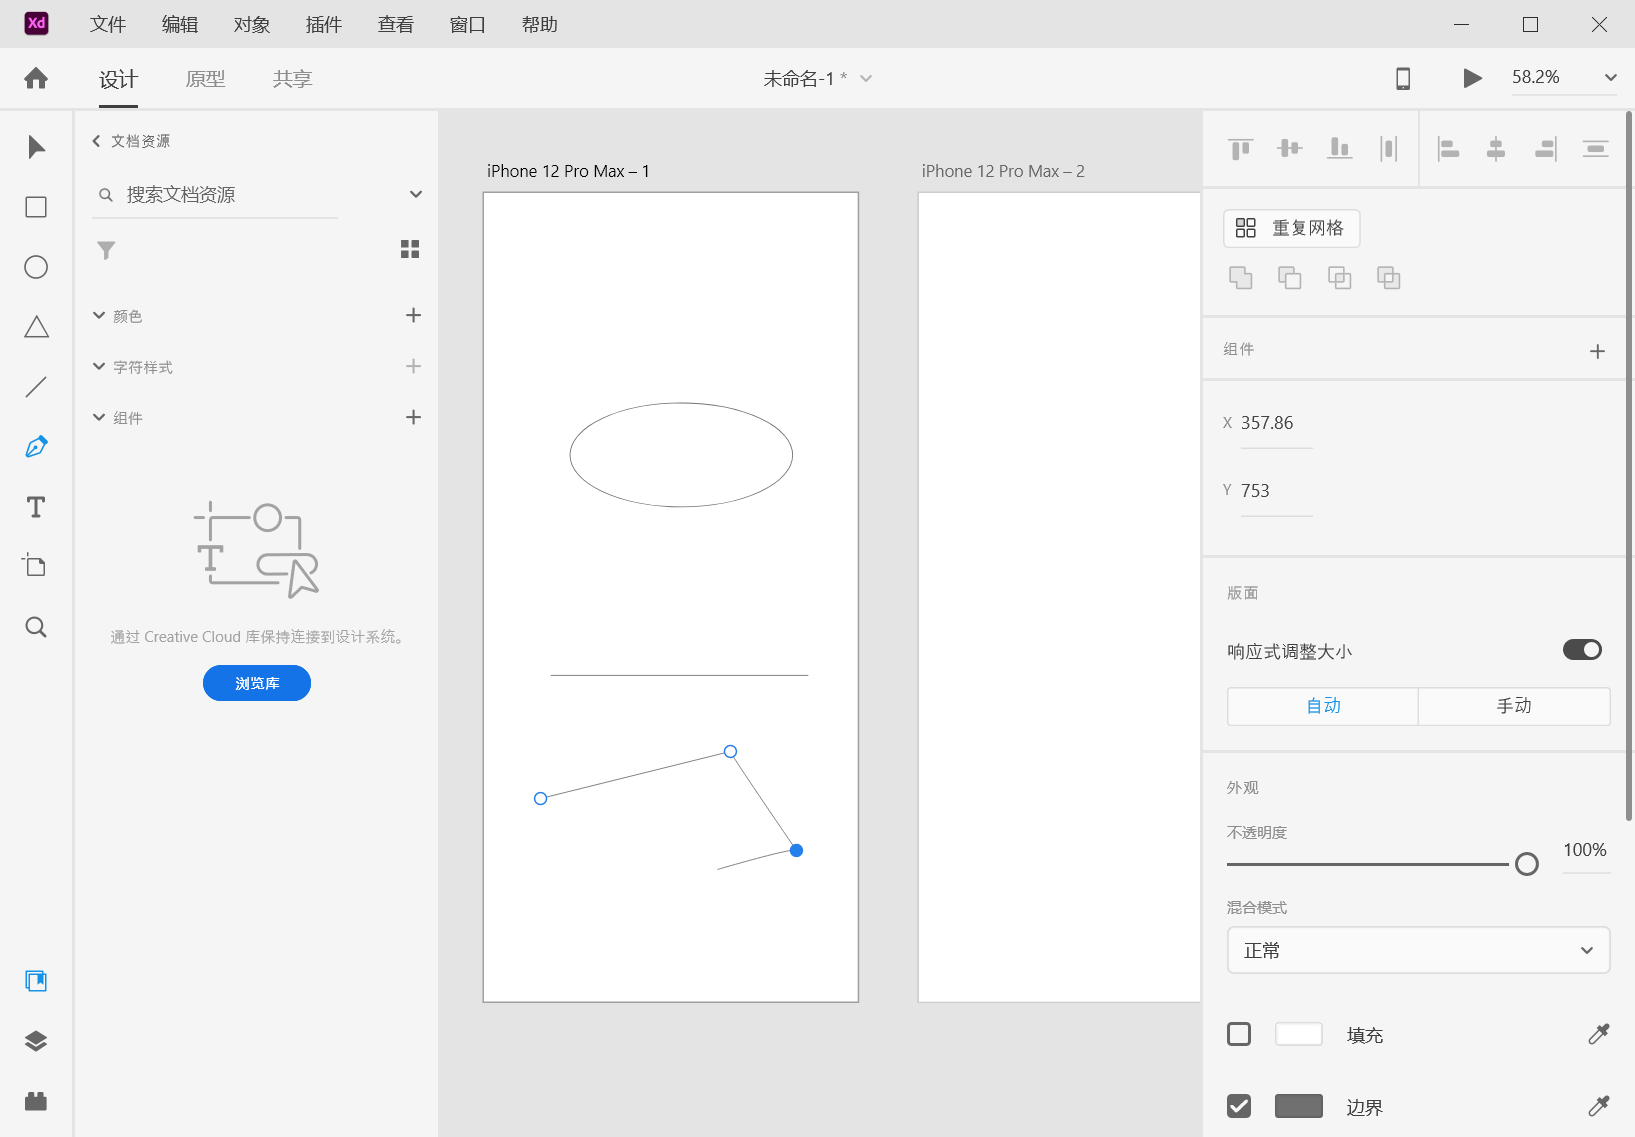Screen dimensions: 1635x1137
Task: Open the 对象 menu
Action: (x=250, y=24)
